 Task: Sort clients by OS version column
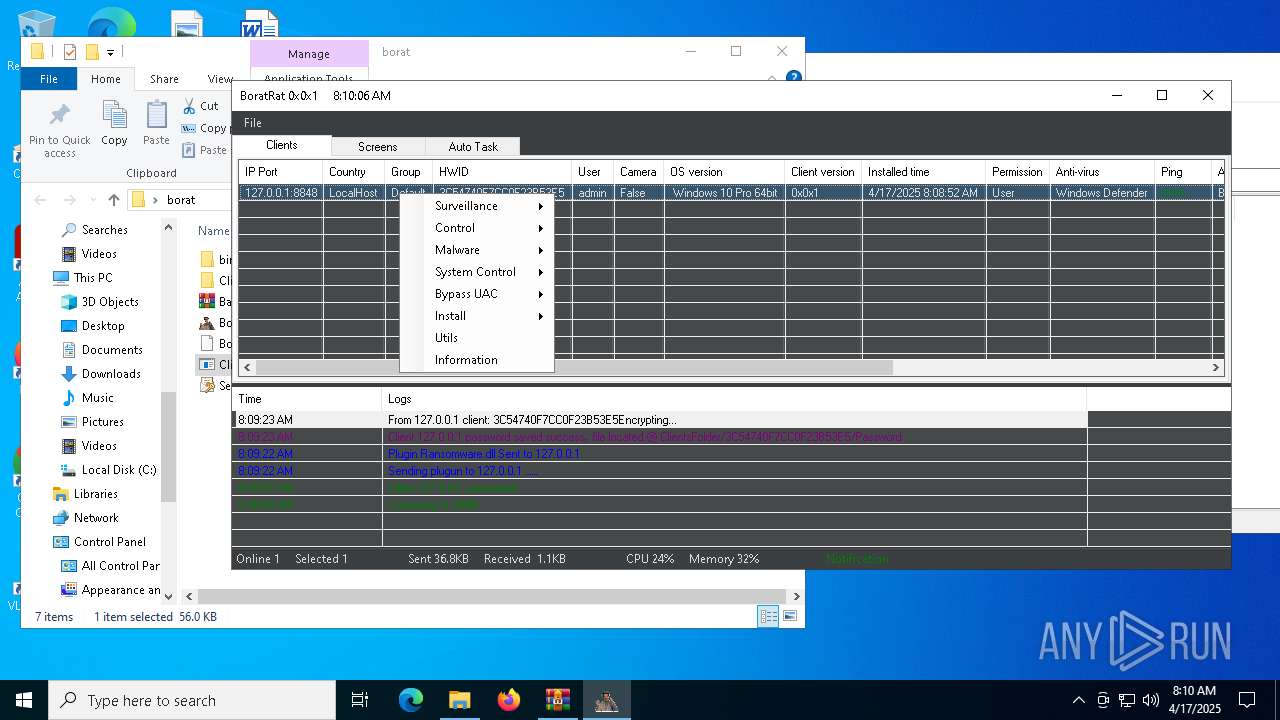[724, 172]
